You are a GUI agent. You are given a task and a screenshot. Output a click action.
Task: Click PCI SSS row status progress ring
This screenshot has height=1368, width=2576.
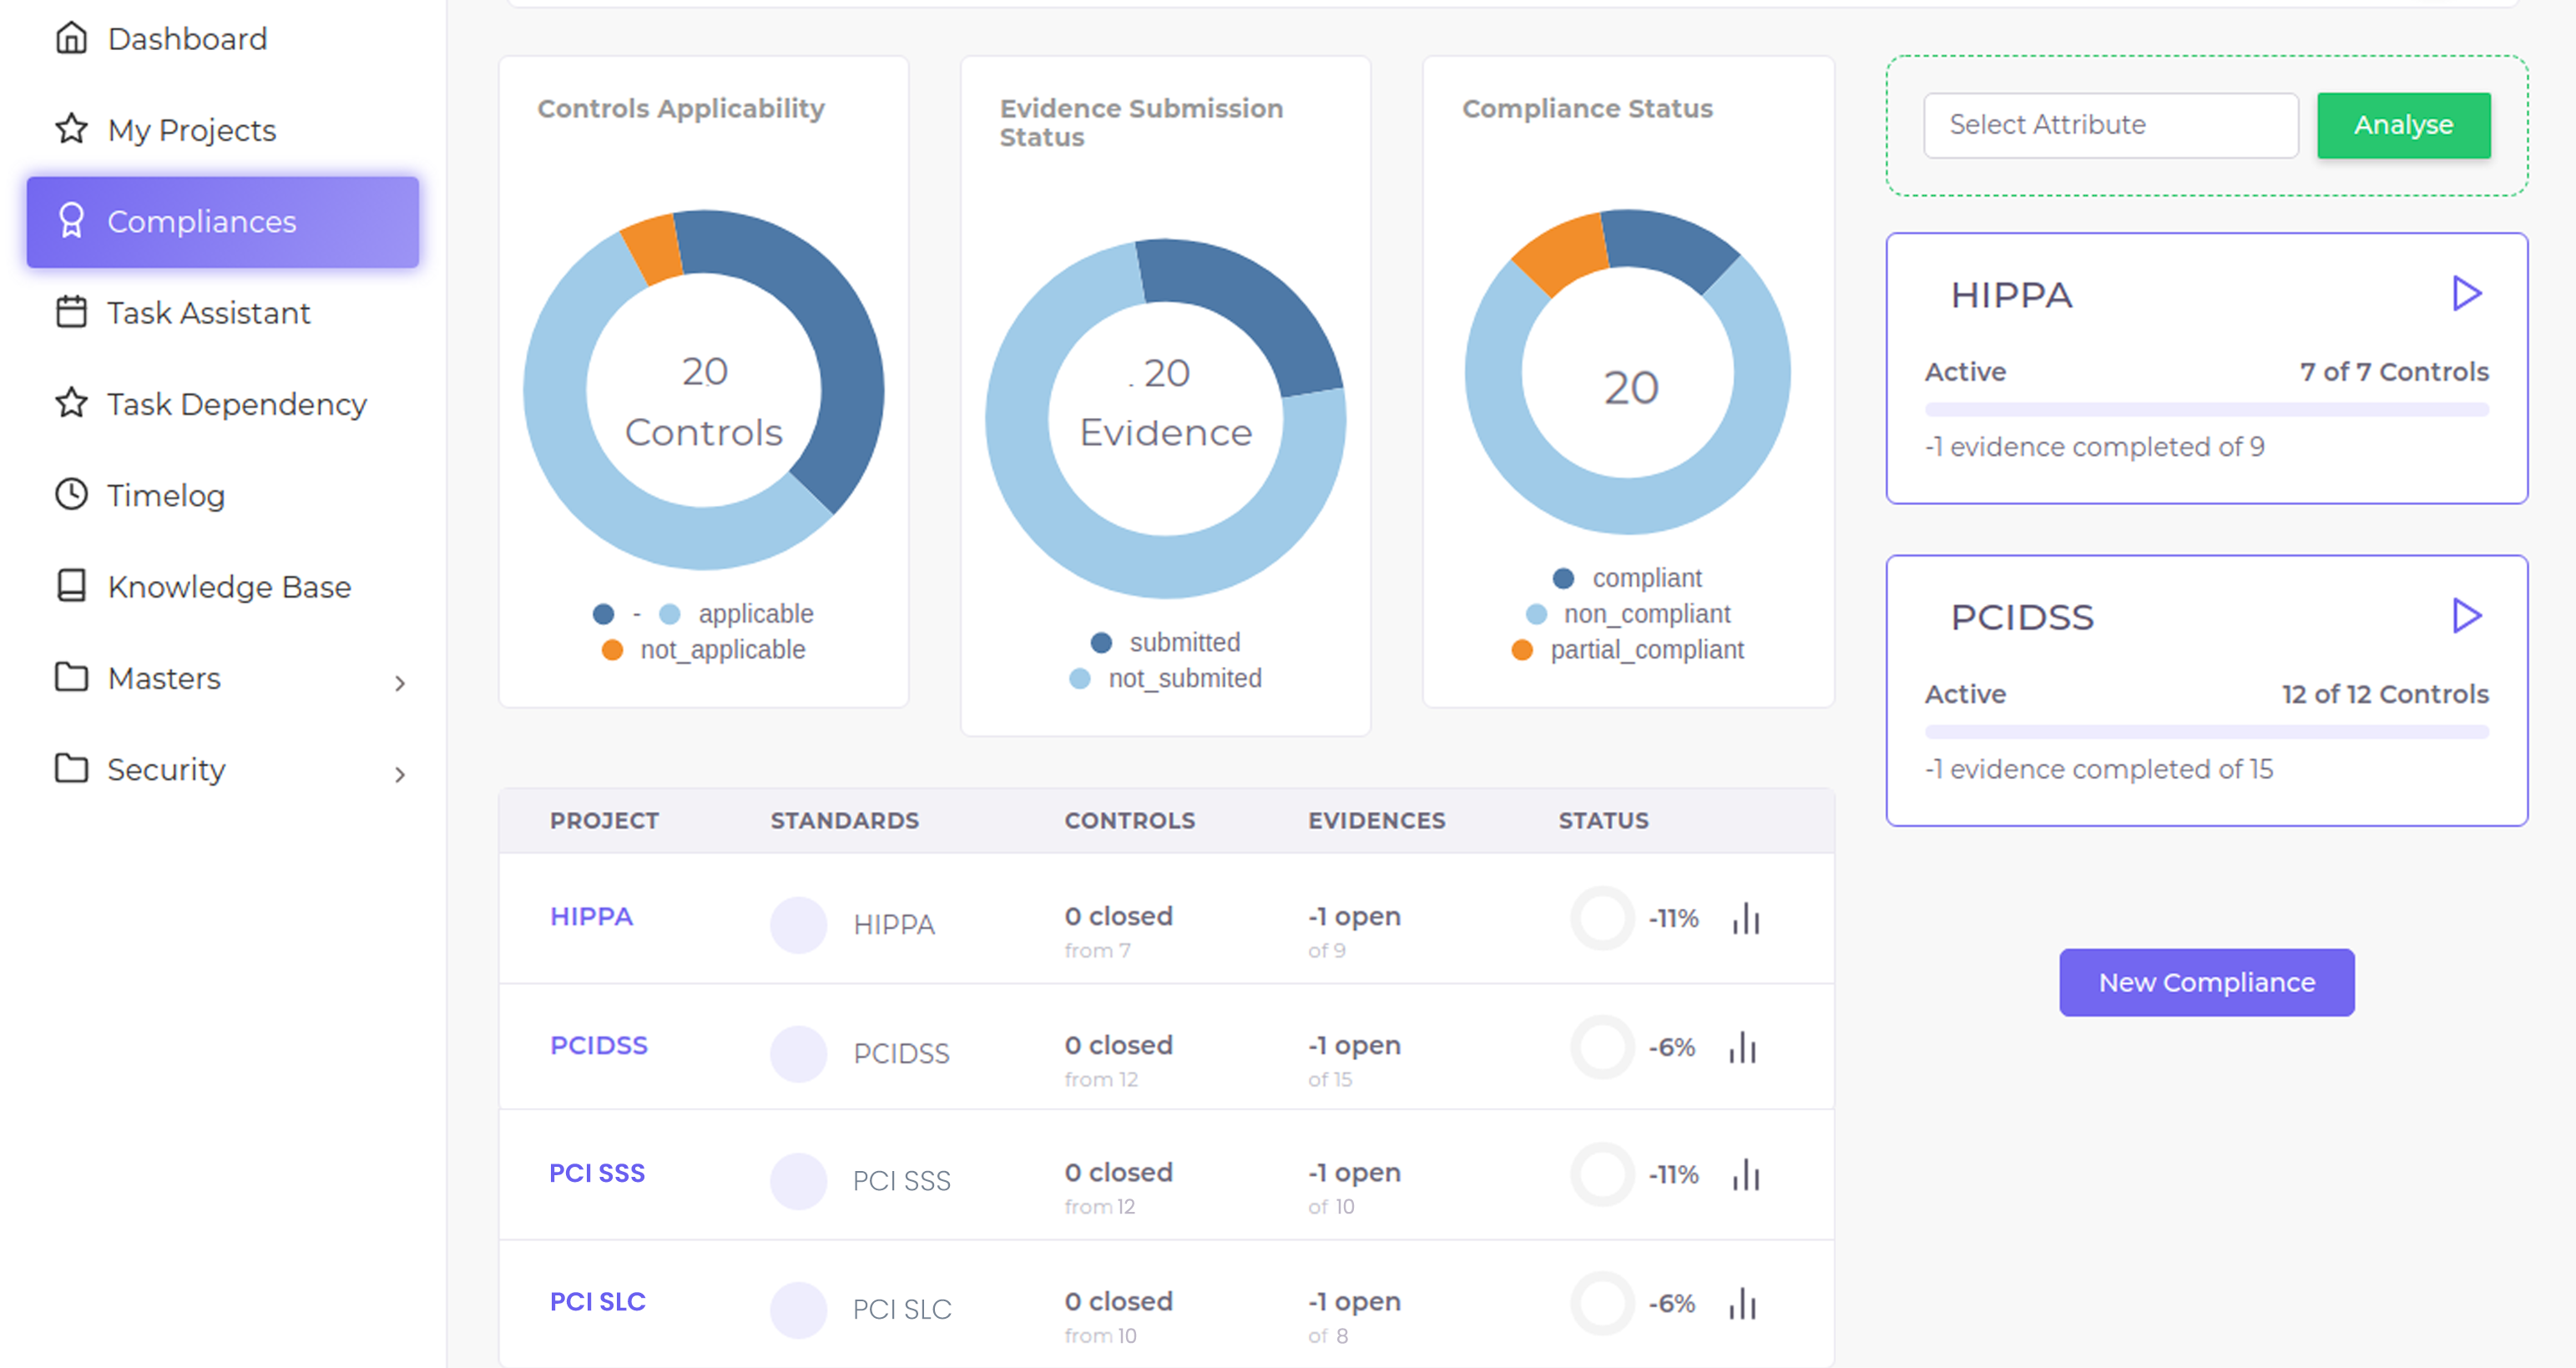point(1602,1174)
